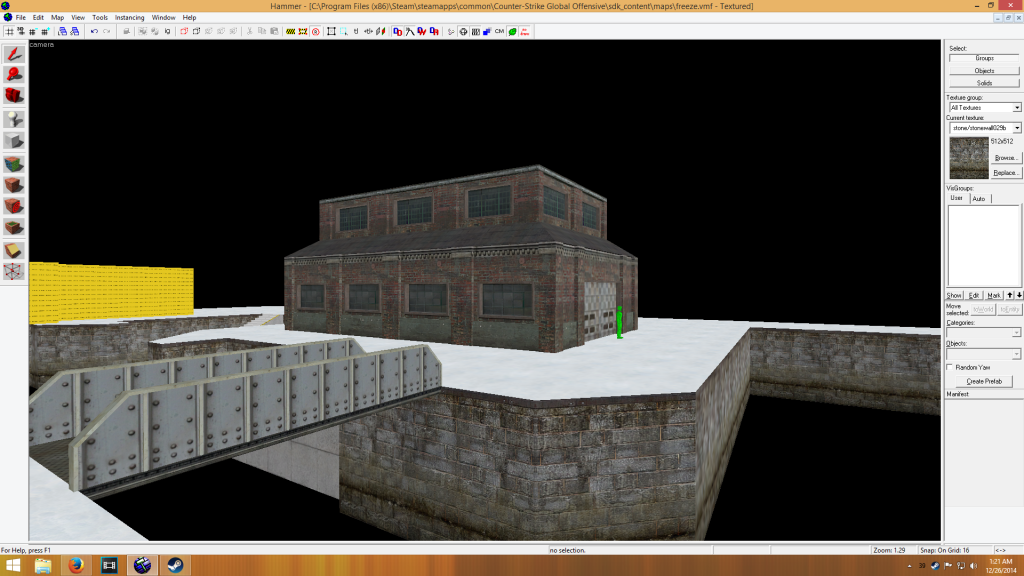Image resolution: width=1024 pixels, height=576 pixels.
Task: Click the stonewall texture preview thumbnail
Action: (968, 158)
